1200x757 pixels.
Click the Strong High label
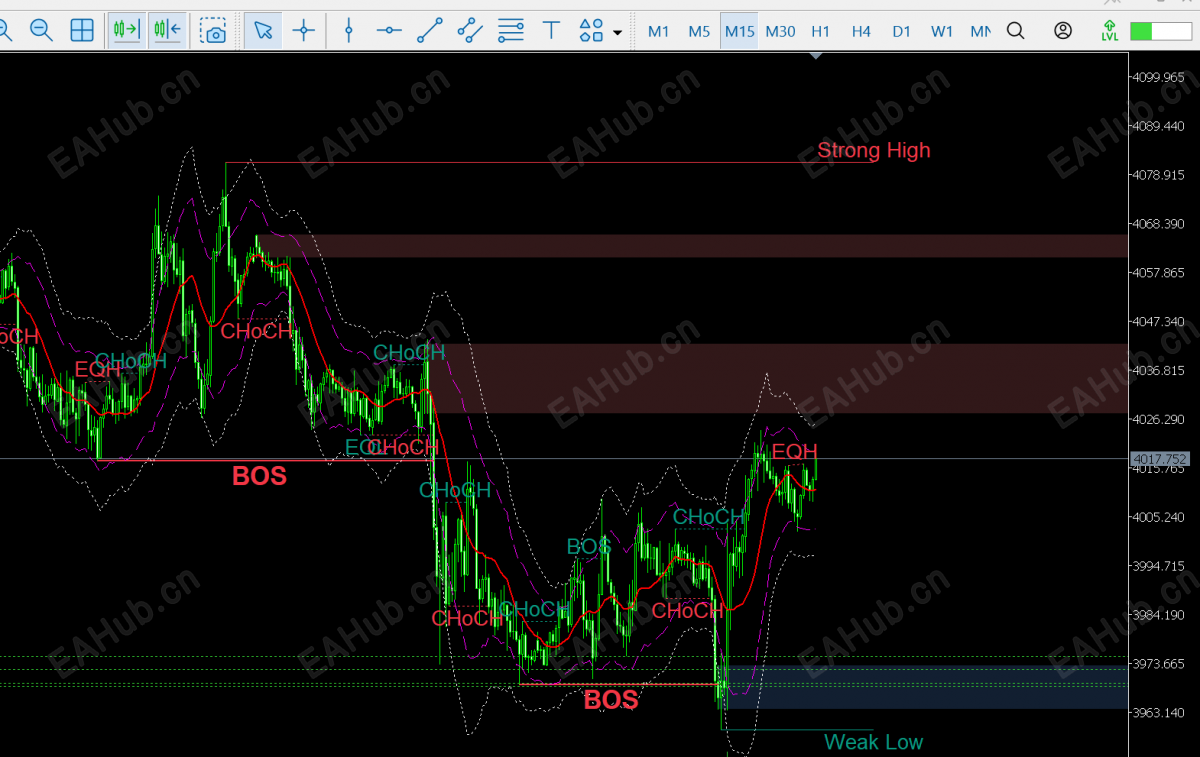coord(874,150)
